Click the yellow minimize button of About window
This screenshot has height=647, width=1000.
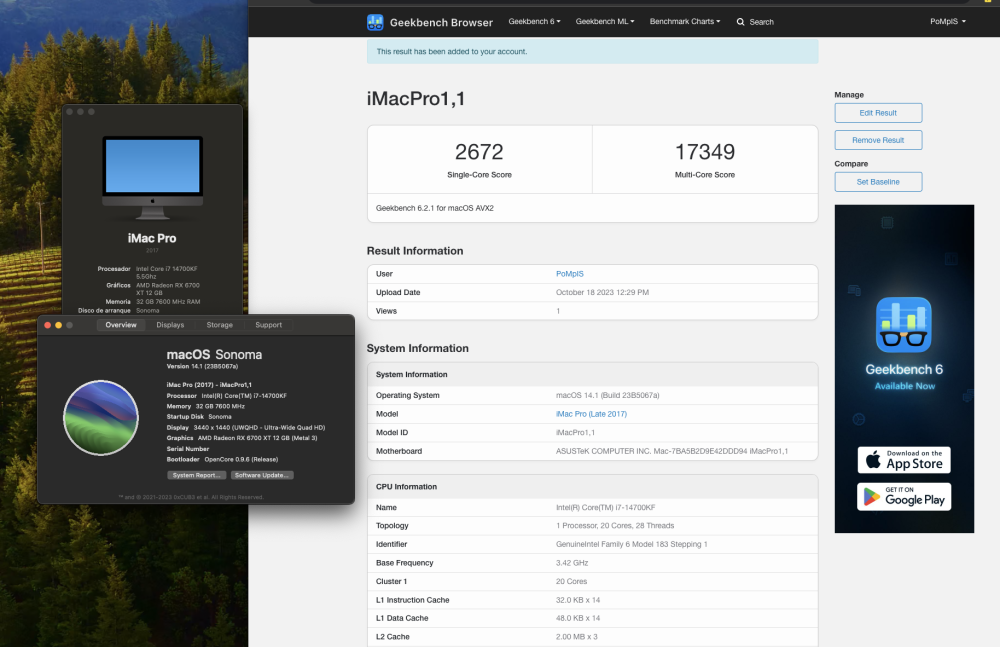point(58,325)
